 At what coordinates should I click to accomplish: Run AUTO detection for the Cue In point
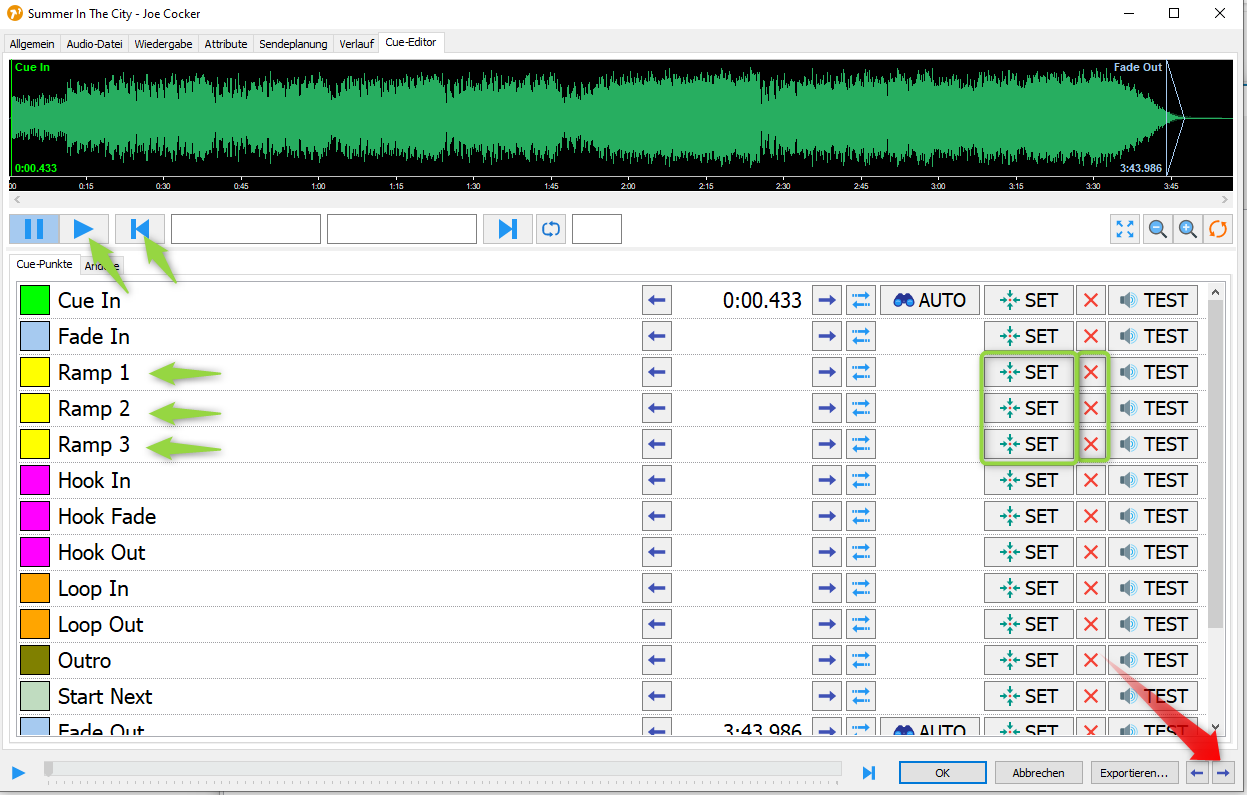[929, 299]
